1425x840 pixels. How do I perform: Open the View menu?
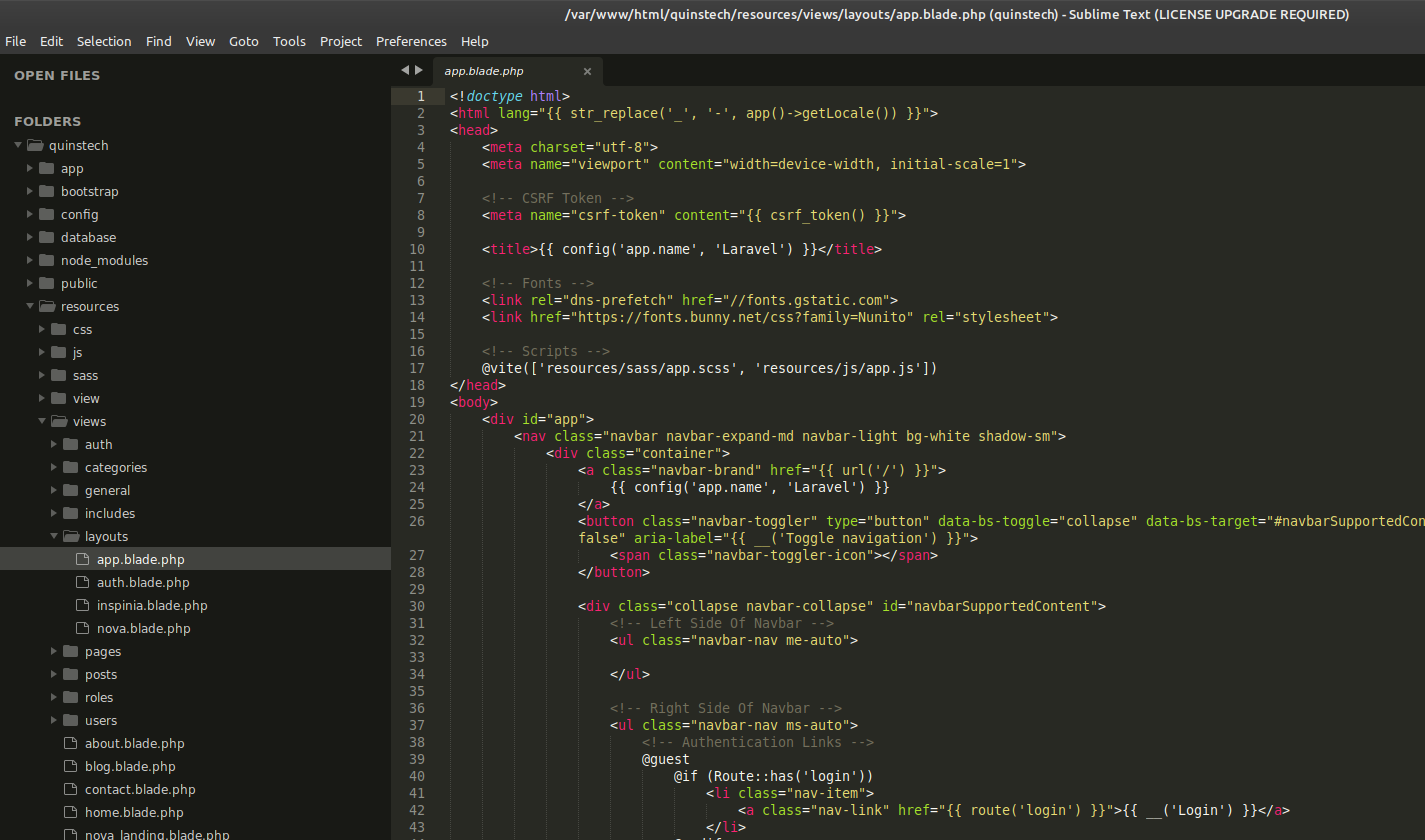coord(200,41)
